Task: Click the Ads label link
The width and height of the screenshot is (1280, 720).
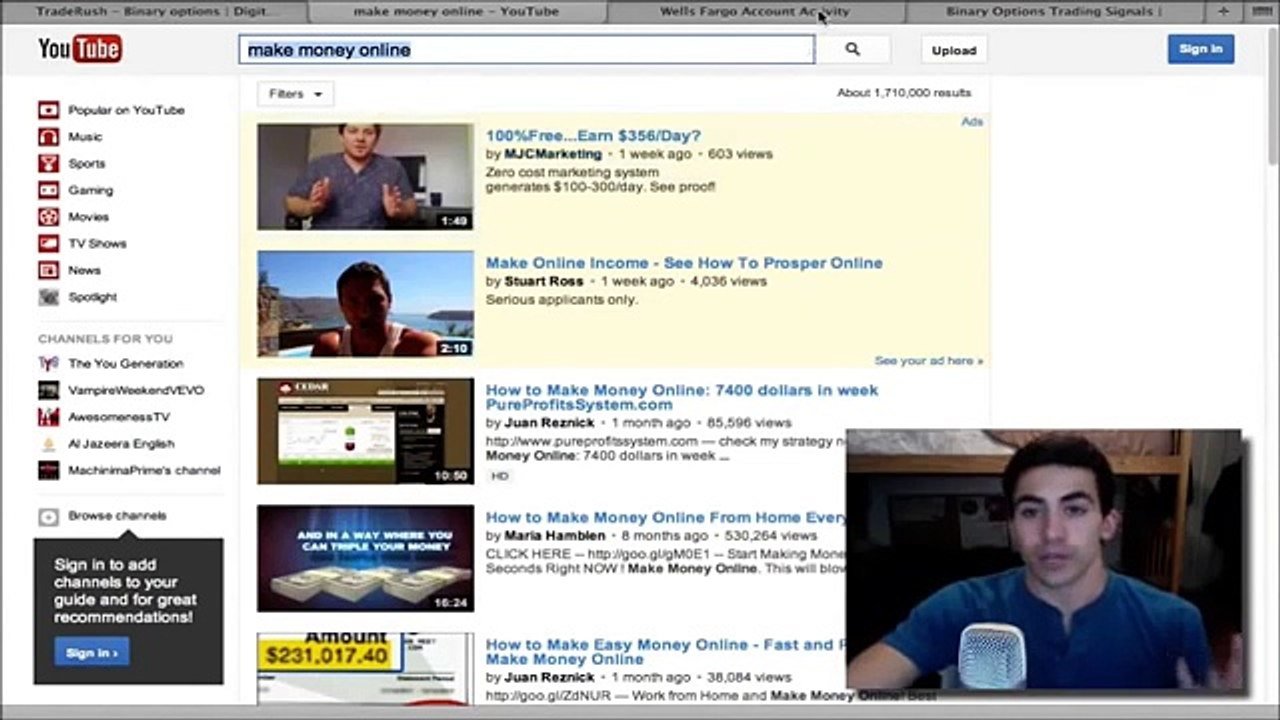Action: [x=972, y=122]
